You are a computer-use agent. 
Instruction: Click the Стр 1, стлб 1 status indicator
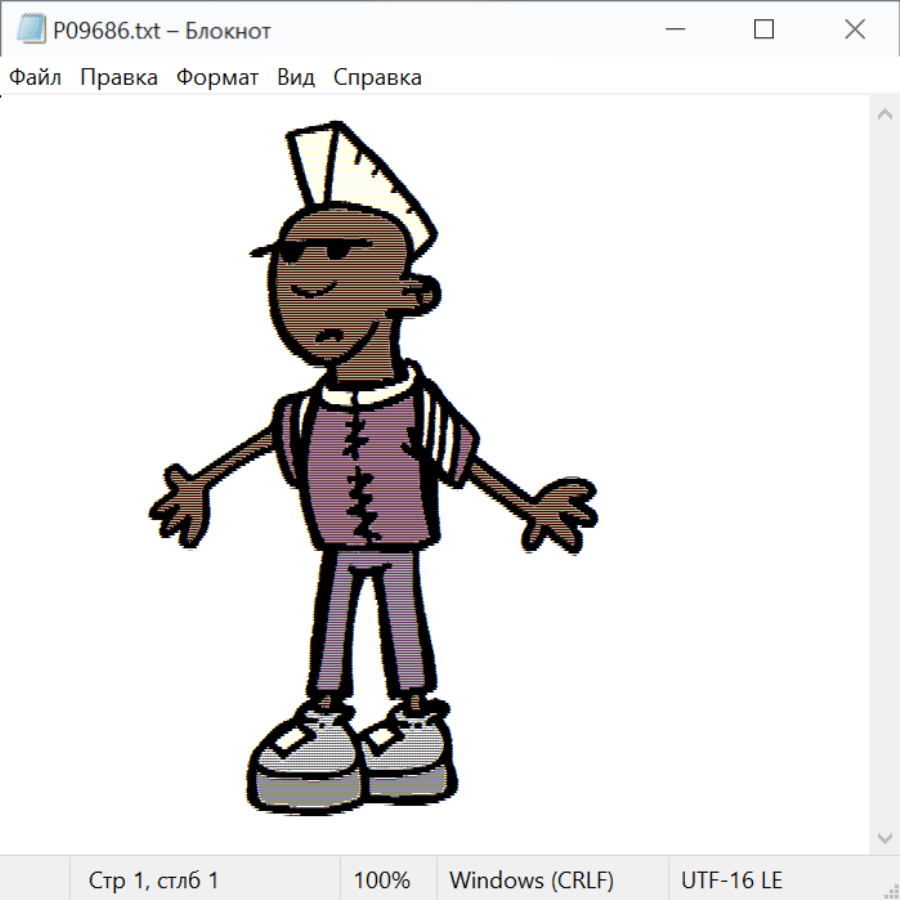[x=153, y=881]
